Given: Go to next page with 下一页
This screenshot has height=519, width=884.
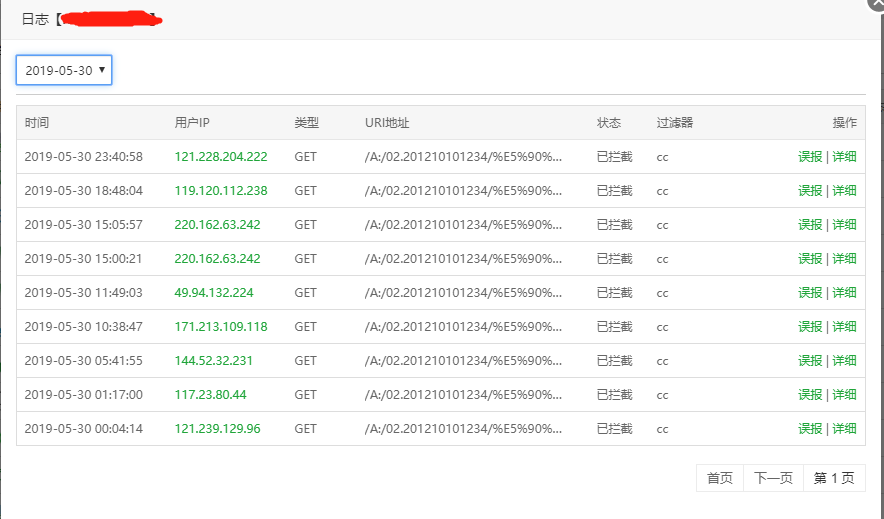Looking at the screenshot, I should tap(773, 478).
